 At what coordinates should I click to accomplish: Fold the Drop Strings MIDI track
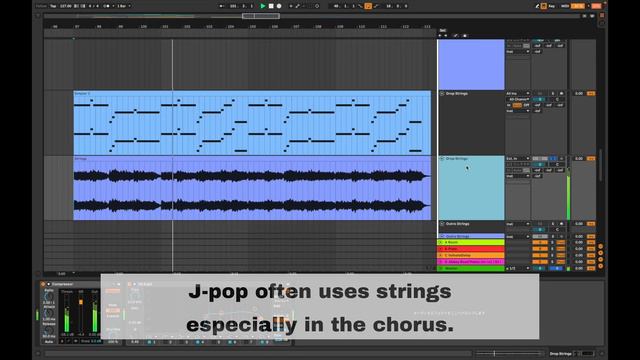[x=442, y=93]
